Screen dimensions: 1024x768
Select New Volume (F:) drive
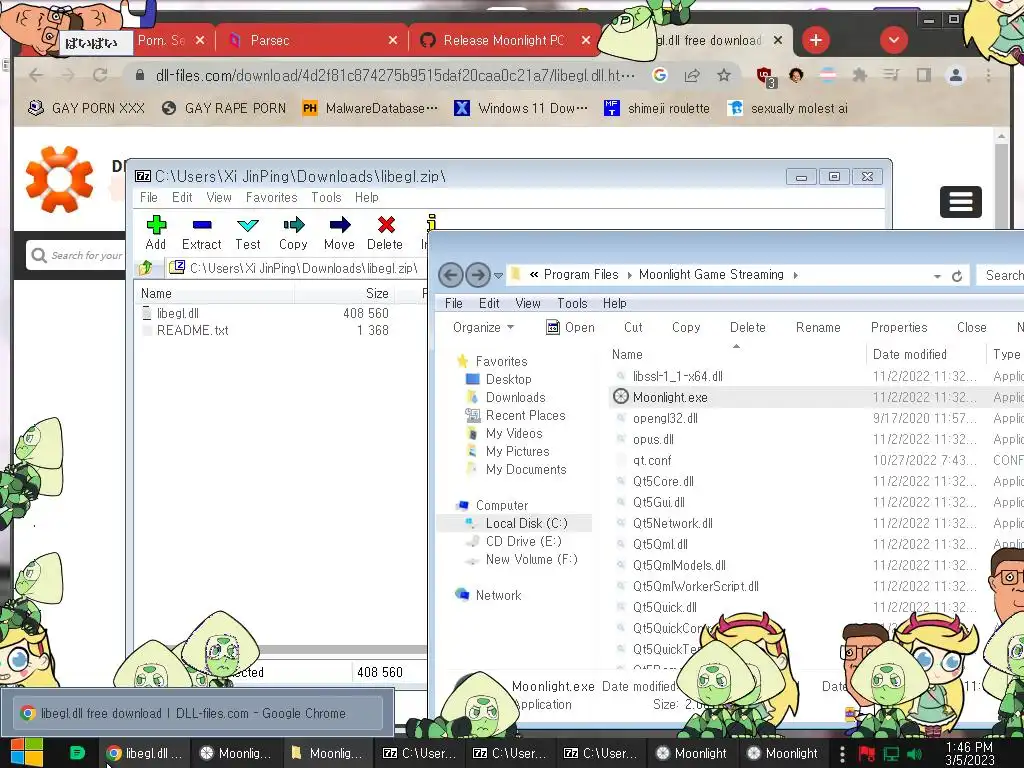click(531, 559)
